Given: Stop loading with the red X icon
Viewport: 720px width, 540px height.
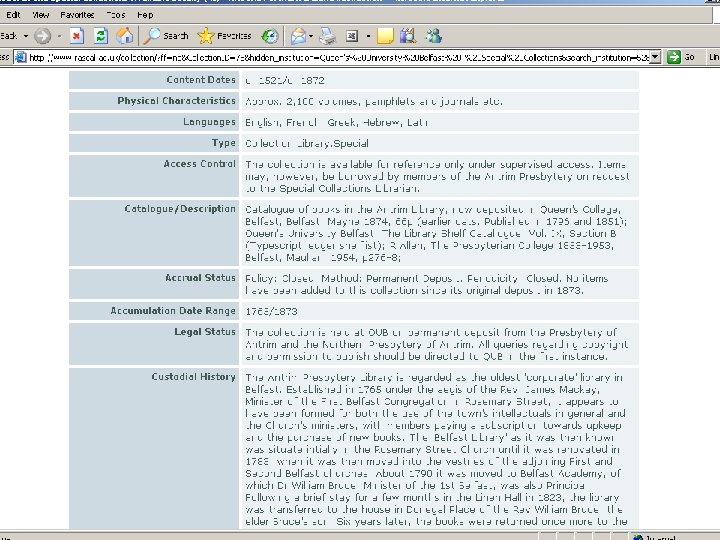Looking at the screenshot, I should (x=77, y=35).
